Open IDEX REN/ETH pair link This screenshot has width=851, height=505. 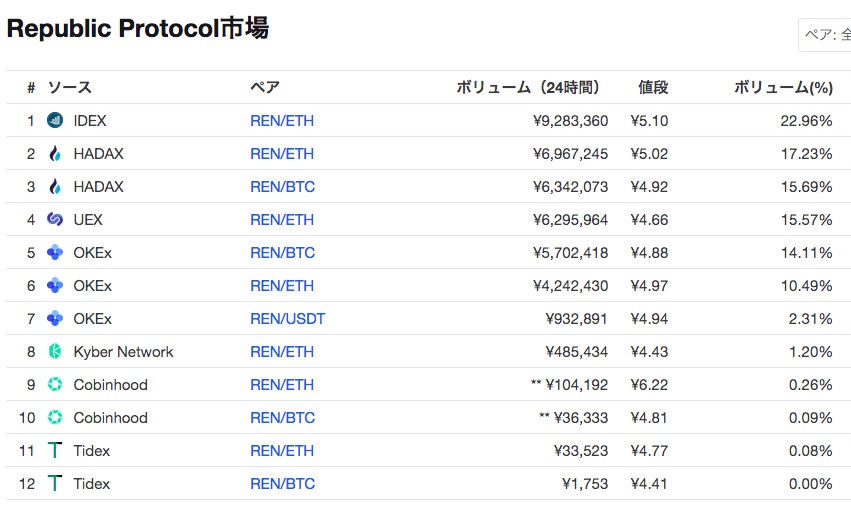coord(282,121)
